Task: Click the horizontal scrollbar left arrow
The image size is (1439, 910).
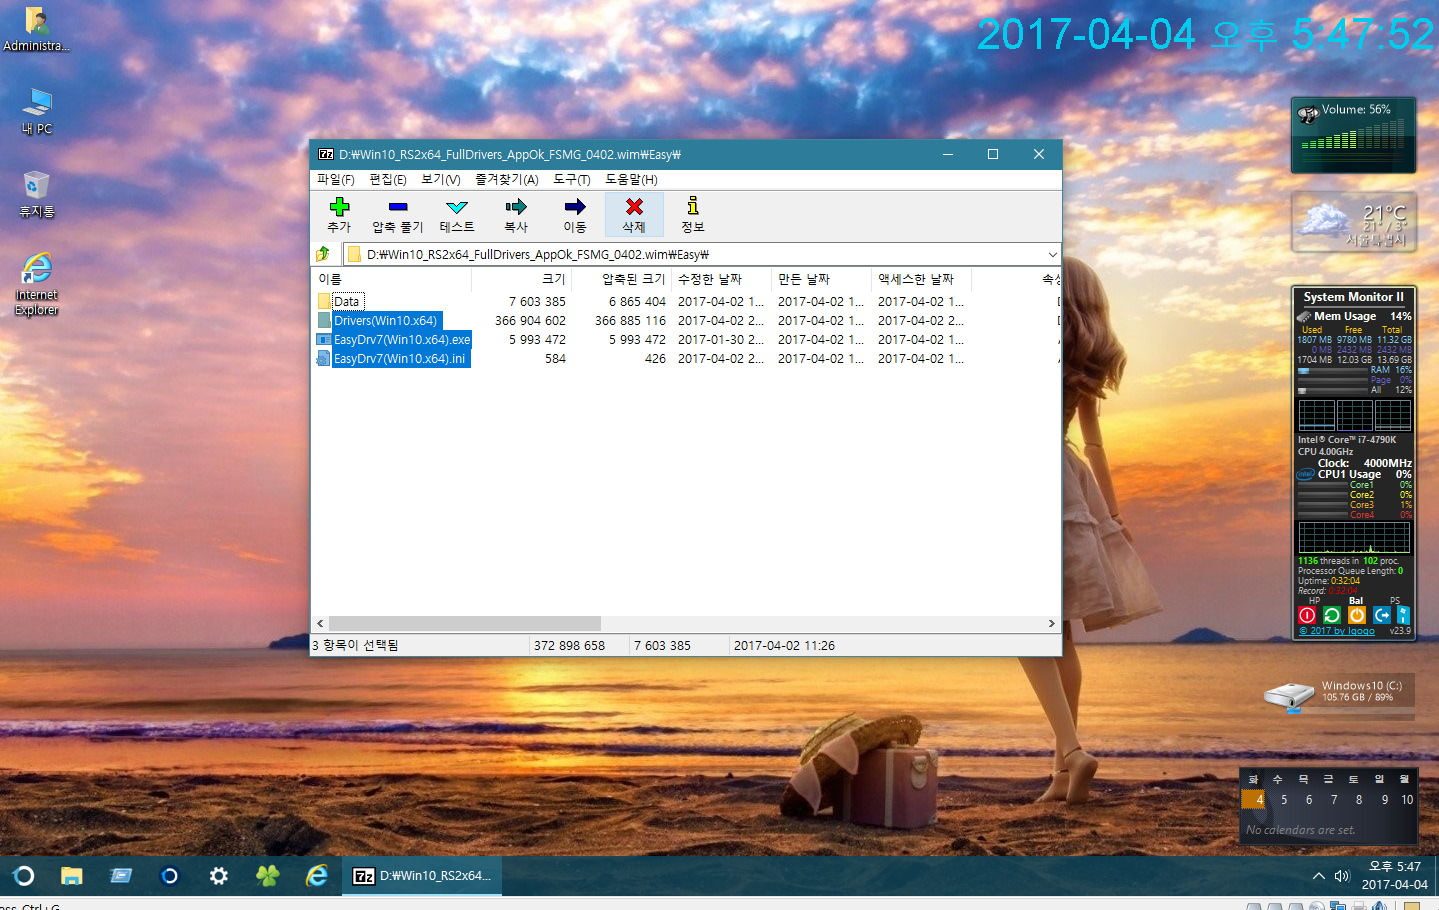Action: (320, 623)
